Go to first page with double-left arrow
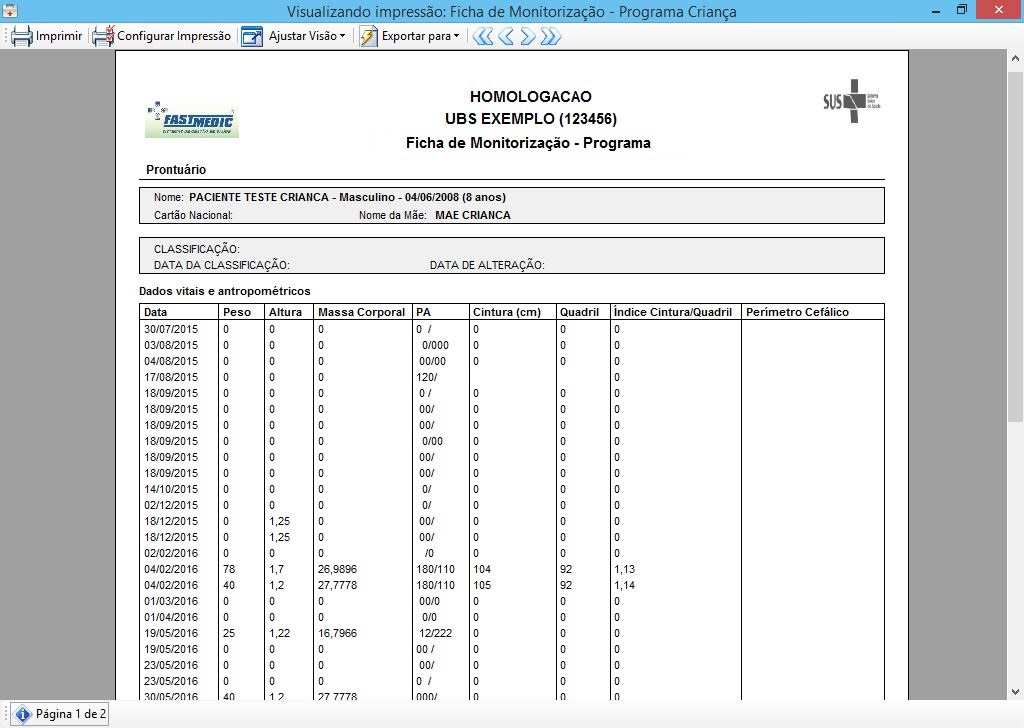Viewport: 1024px width, 728px height. [x=483, y=37]
